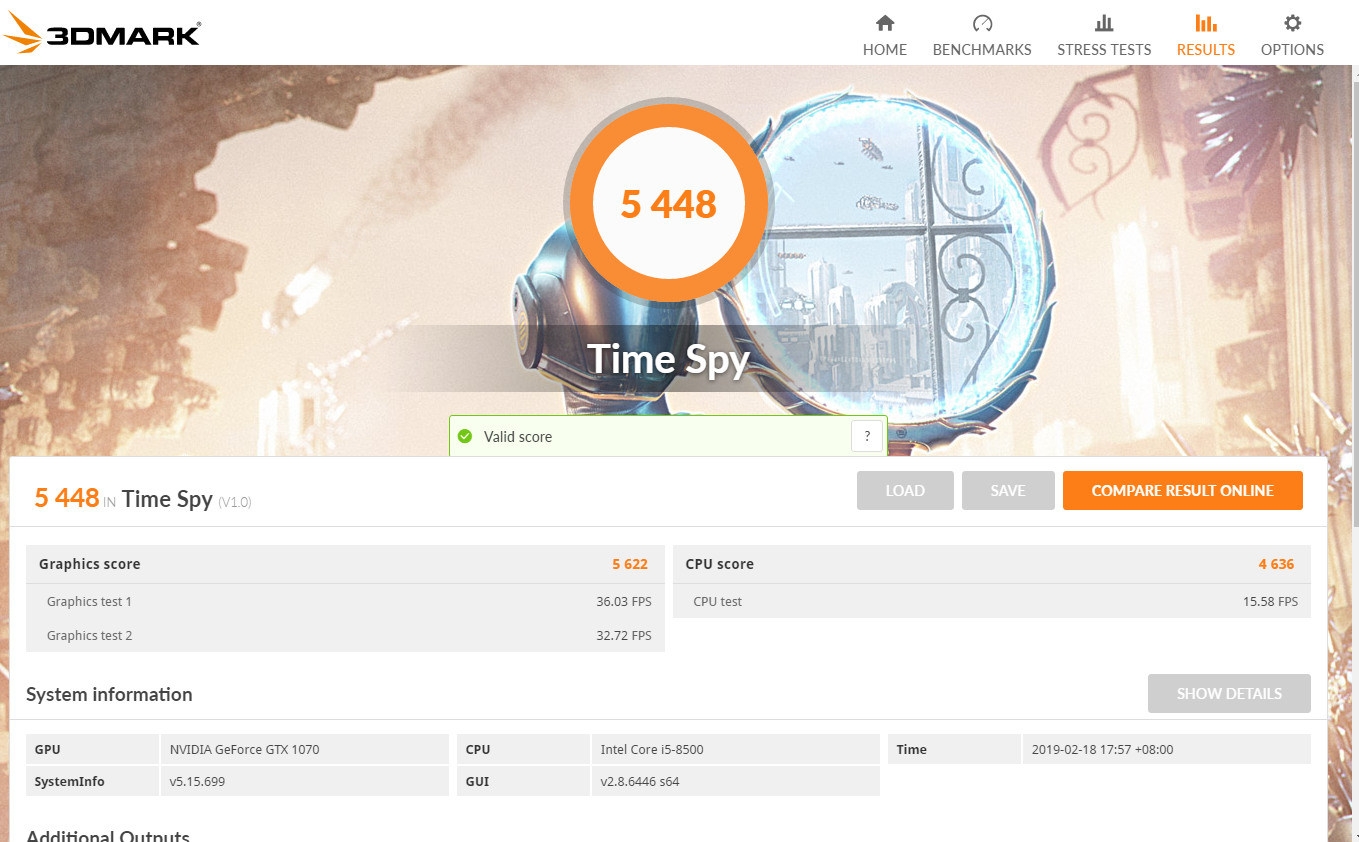Go to the Home tab
1359x842 pixels.
pyautogui.click(x=885, y=36)
